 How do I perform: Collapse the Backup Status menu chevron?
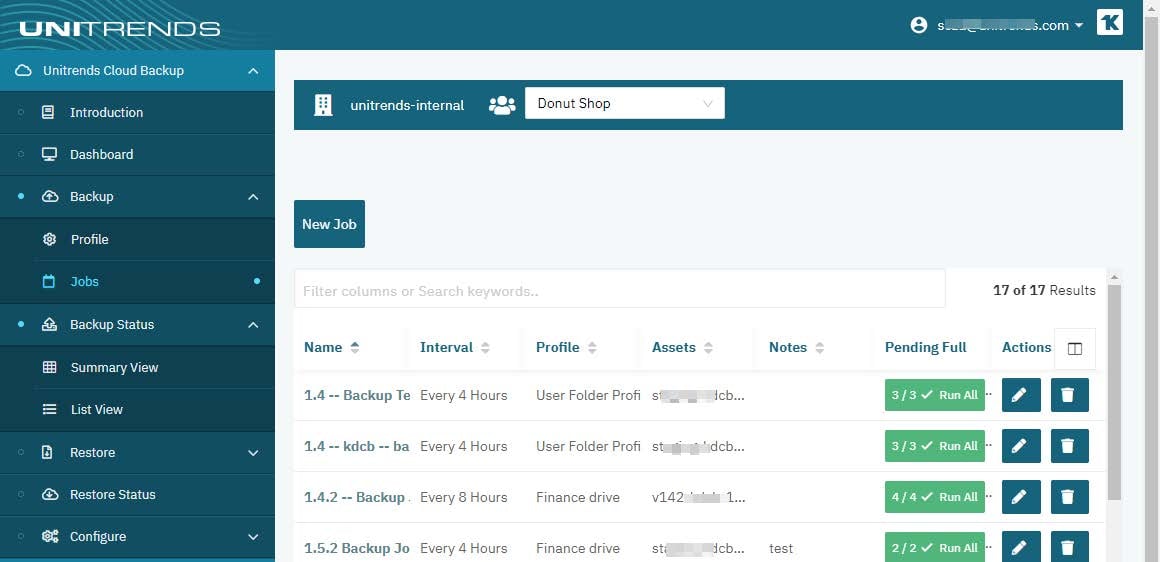[x=253, y=325]
